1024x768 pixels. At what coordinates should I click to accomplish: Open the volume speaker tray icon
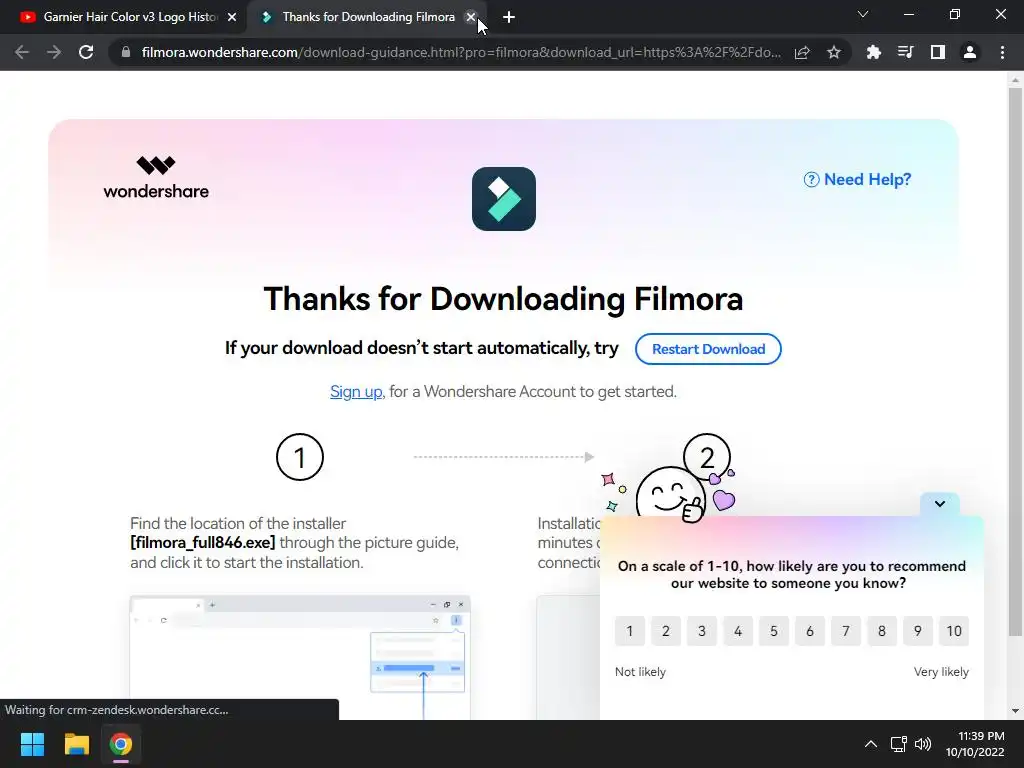tap(923, 744)
